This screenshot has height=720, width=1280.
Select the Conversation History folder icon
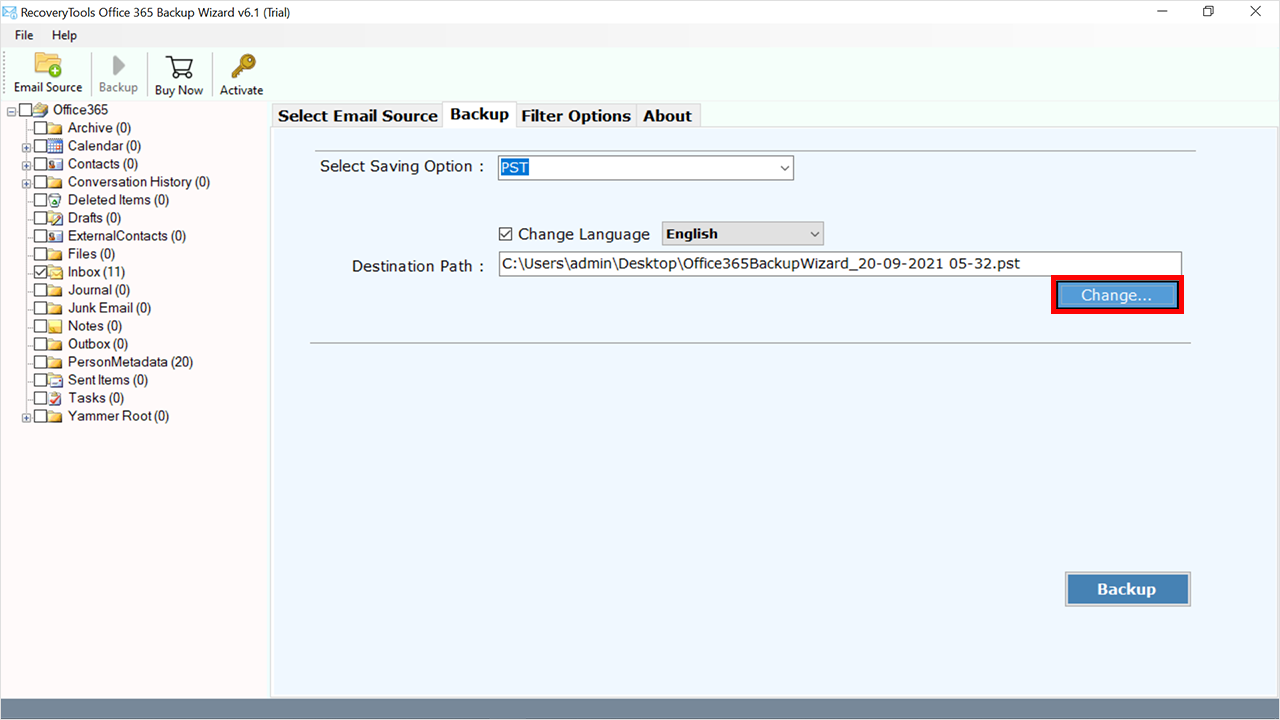56,182
